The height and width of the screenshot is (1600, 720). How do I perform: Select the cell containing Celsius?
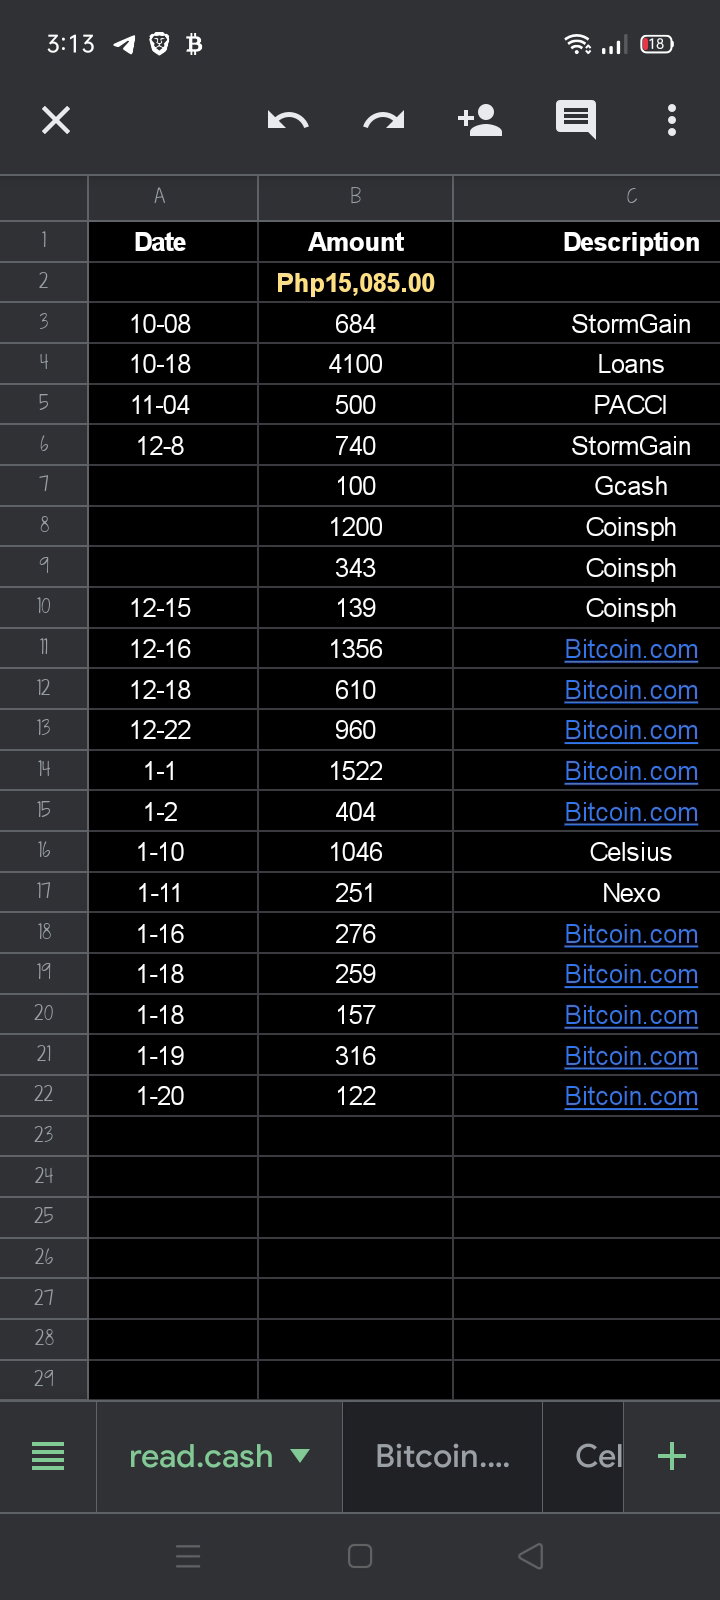tap(631, 852)
